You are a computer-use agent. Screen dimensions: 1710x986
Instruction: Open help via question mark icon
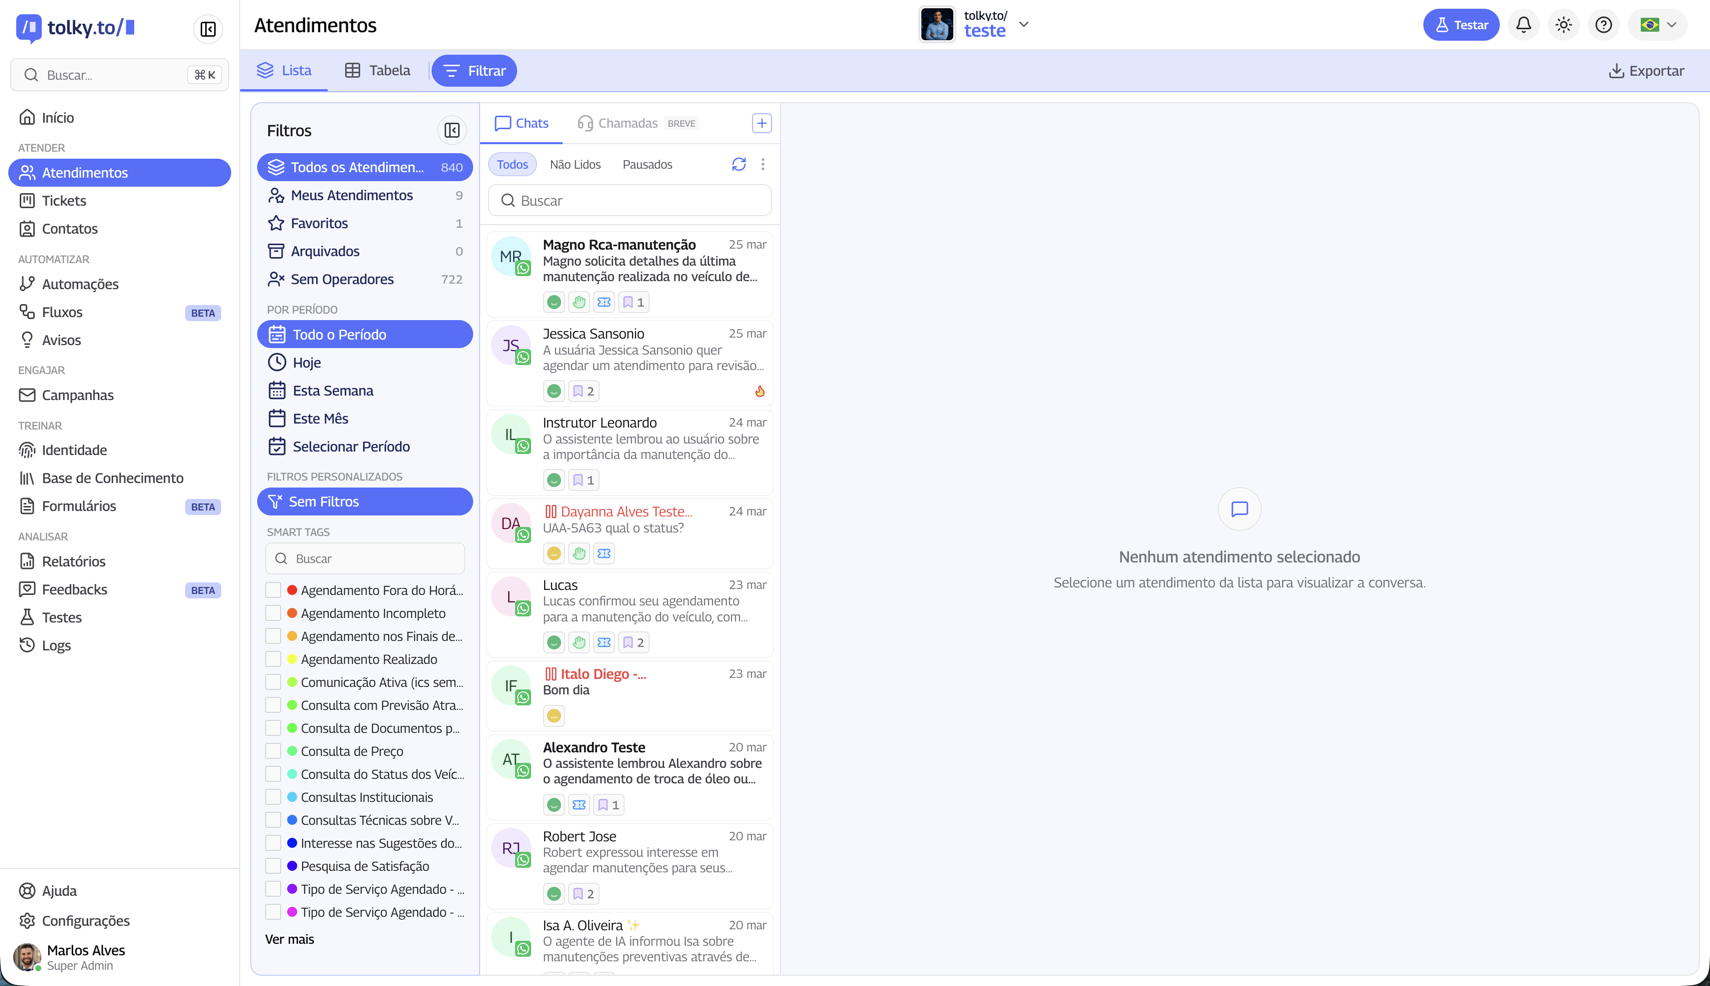[x=1604, y=24]
